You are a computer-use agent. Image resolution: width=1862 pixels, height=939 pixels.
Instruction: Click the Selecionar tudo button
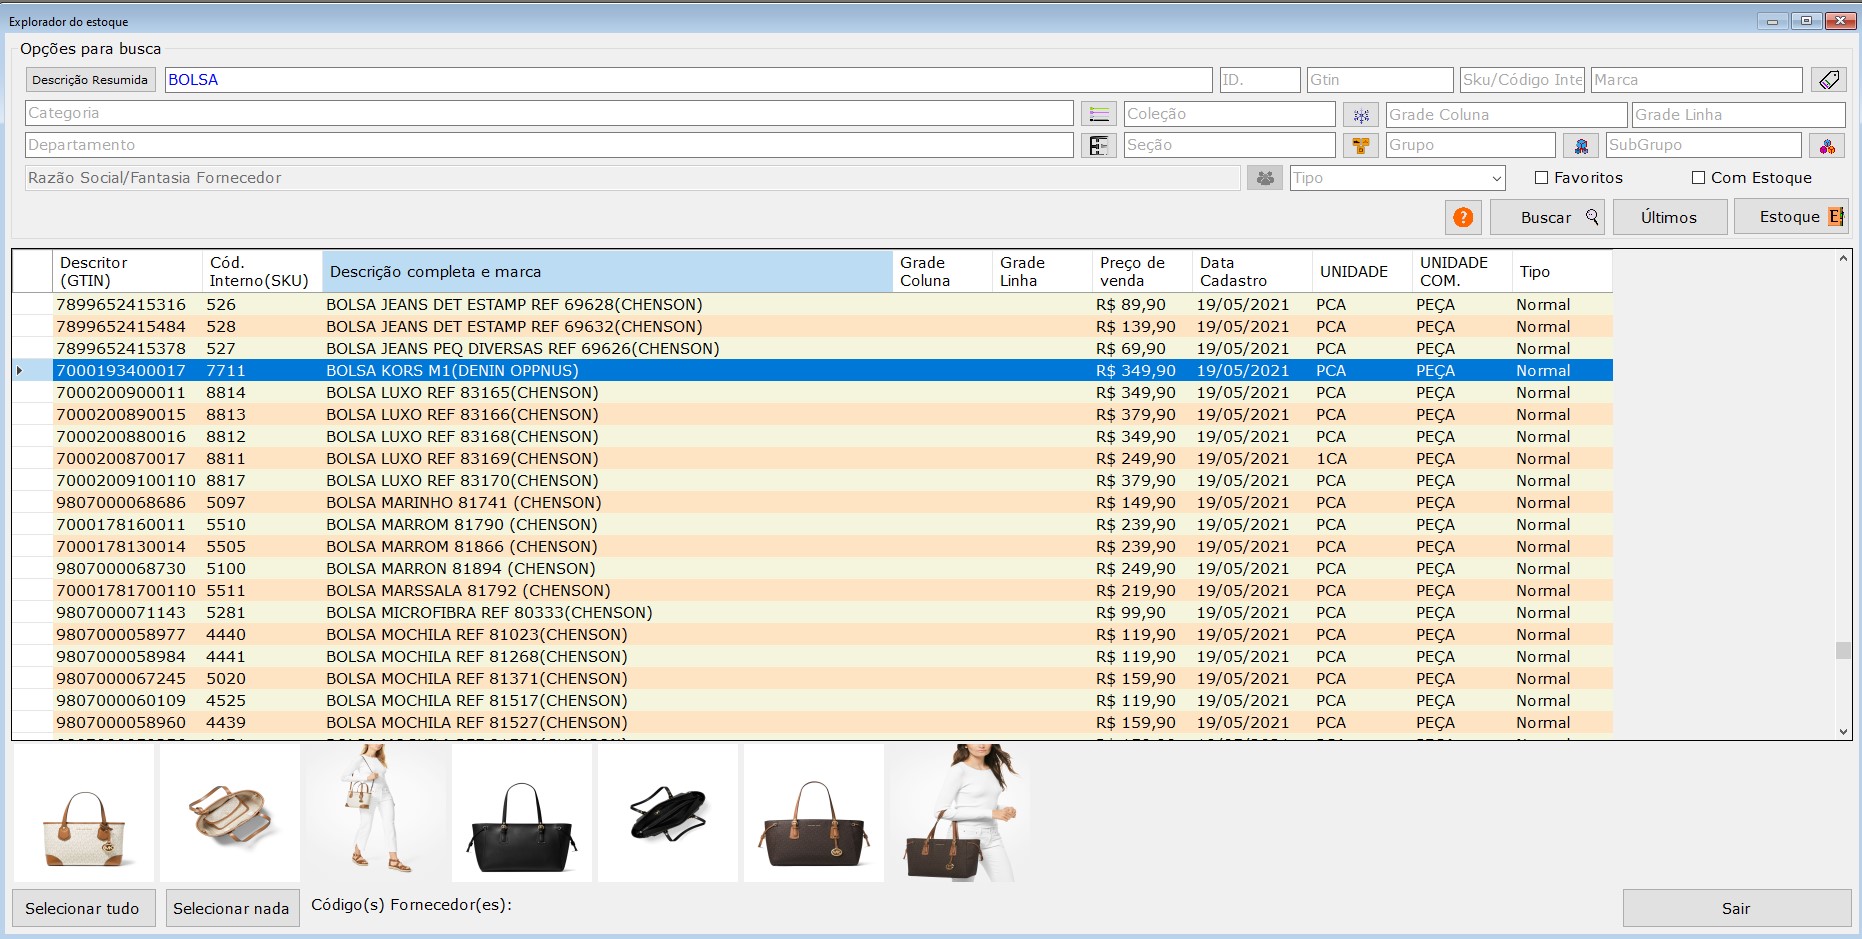(x=83, y=908)
